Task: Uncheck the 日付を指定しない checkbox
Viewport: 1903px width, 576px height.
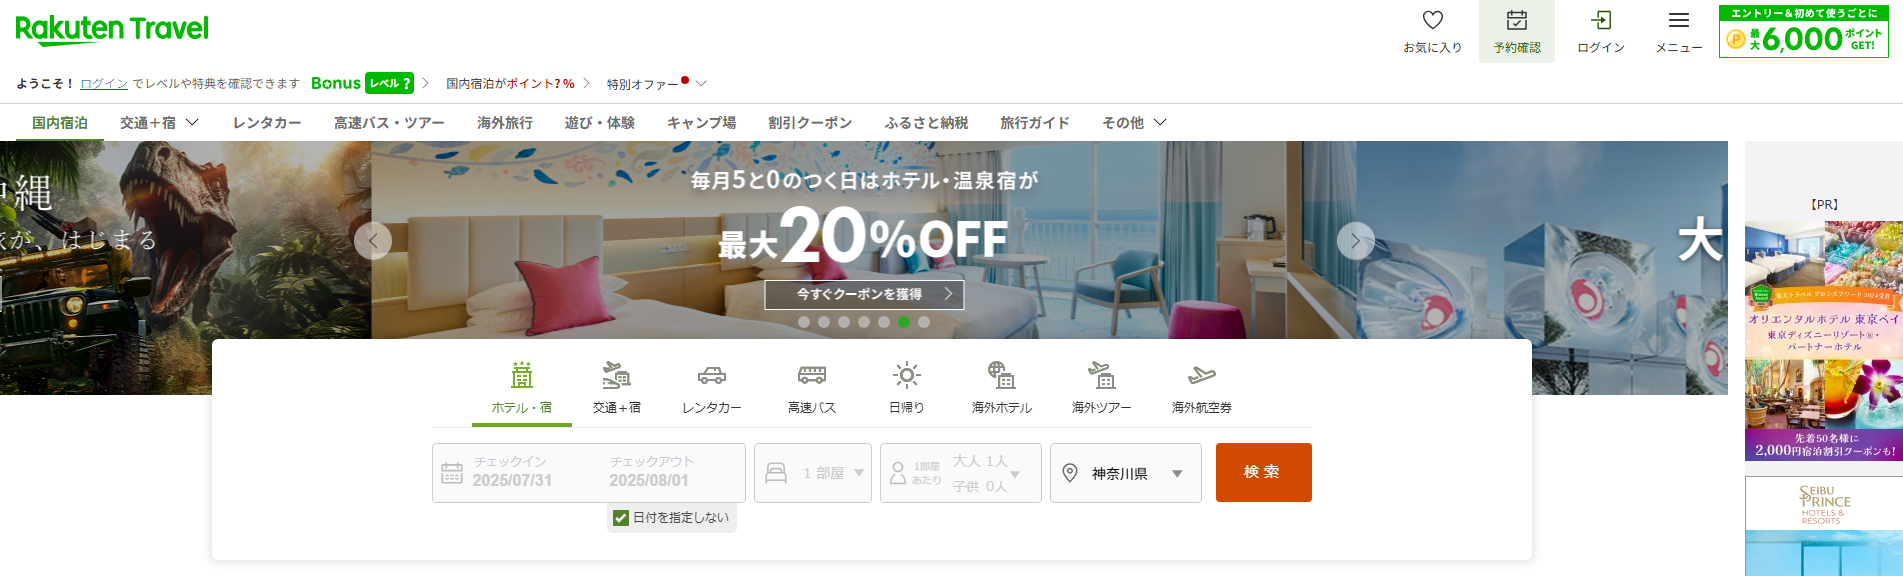Action: click(621, 518)
